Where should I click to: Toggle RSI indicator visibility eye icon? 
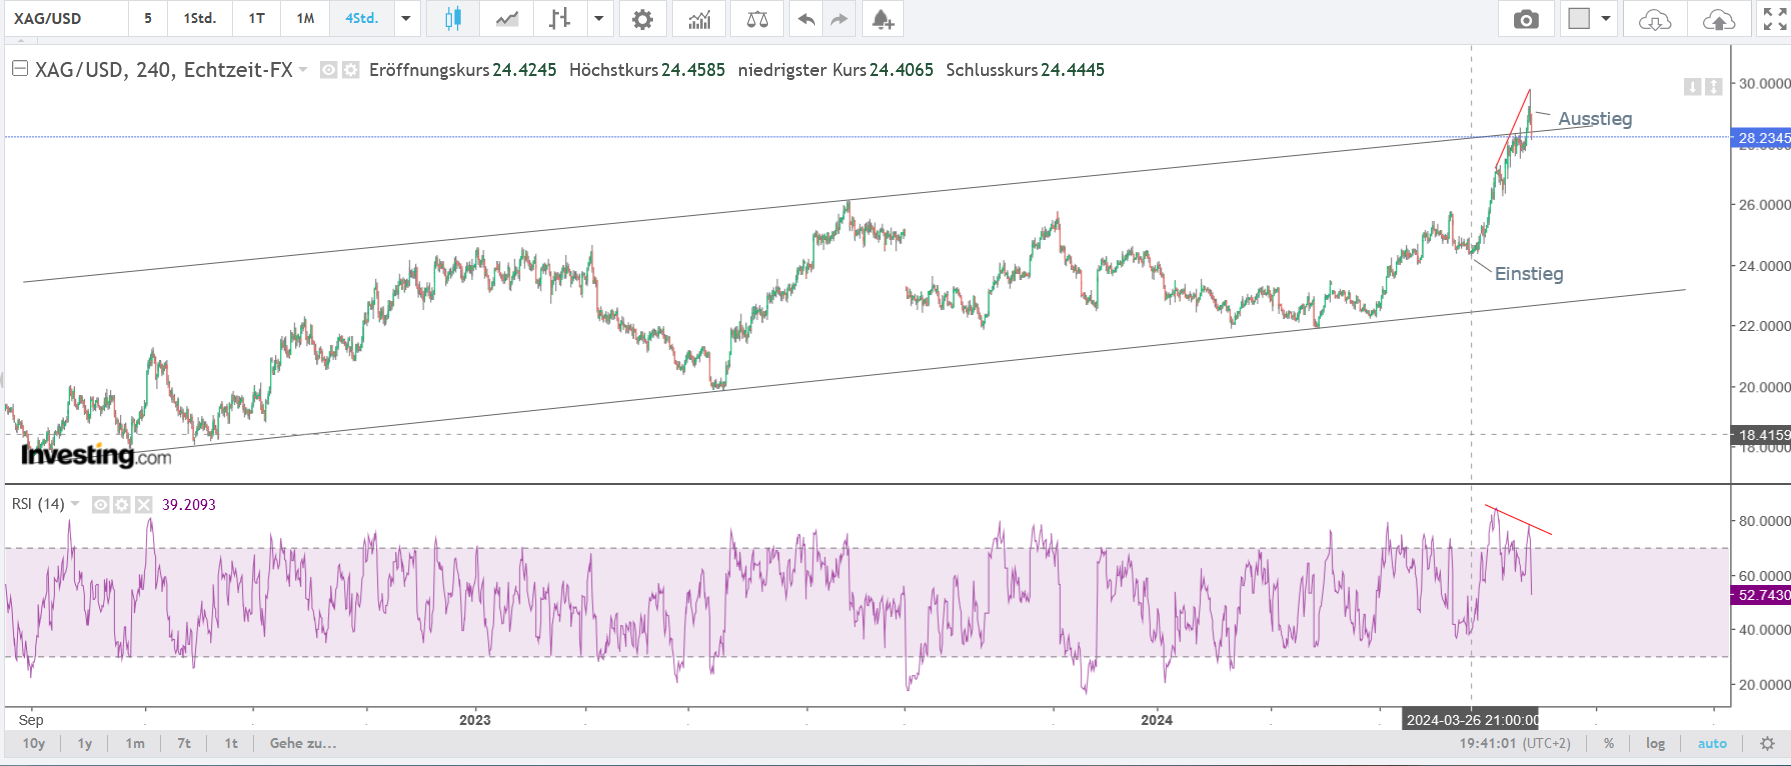point(100,505)
